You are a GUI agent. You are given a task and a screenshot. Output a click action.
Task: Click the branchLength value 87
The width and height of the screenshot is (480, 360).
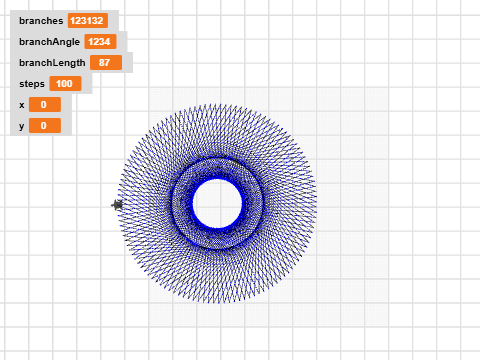106,63
